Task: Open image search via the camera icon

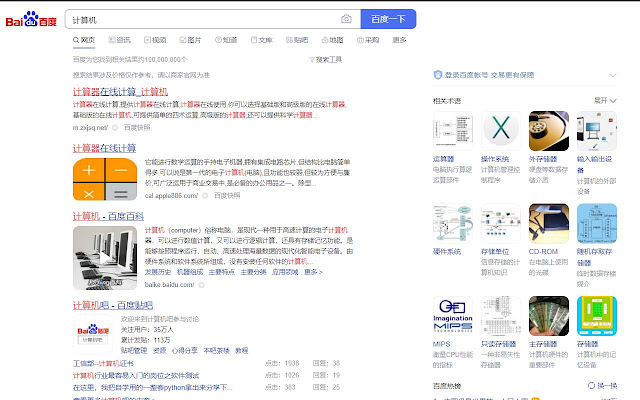Action: coord(346,19)
